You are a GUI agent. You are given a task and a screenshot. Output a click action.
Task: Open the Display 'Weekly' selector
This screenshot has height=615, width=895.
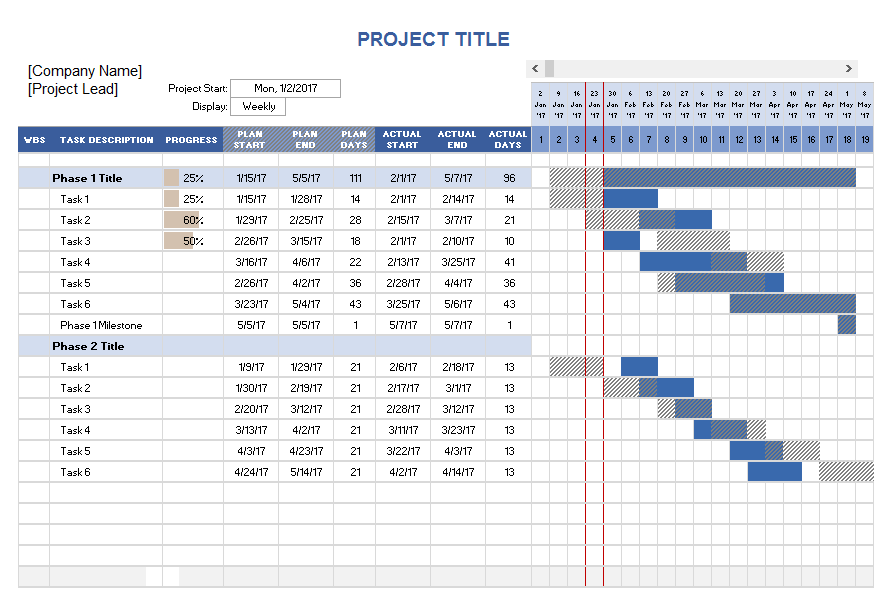(x=258, y=107)
